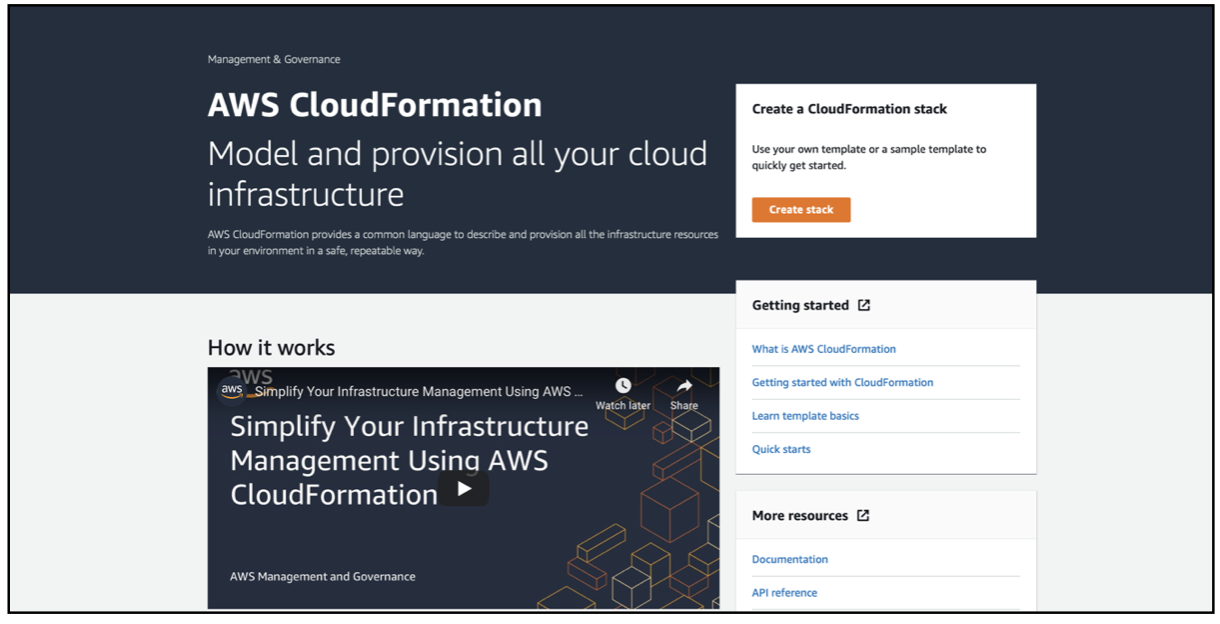Click Management & Governance breadcrumb text

click(x=274, y=59)
